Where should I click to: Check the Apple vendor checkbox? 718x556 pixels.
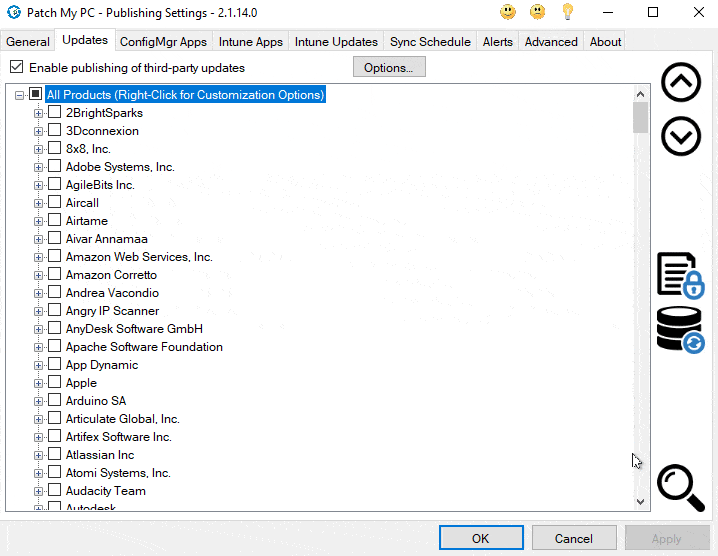click(x=54, y=382)
